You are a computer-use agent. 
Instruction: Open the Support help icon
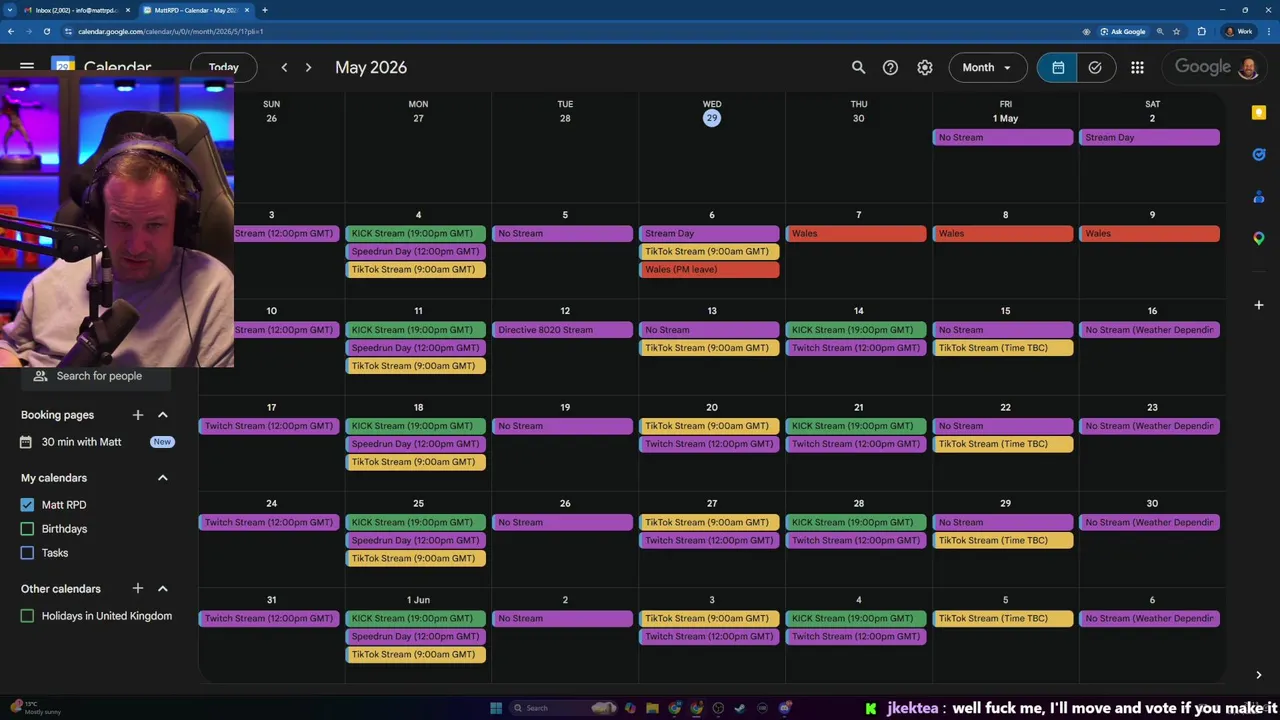point(890,67)
